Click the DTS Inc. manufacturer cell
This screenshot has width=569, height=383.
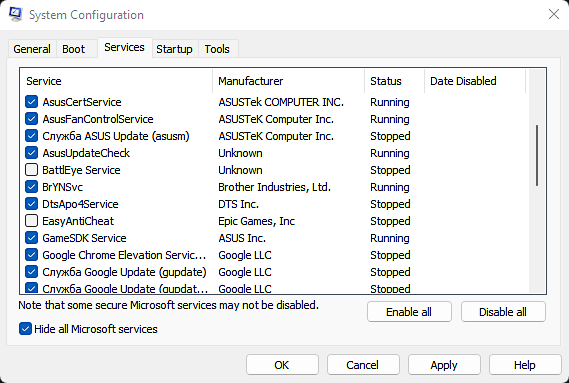coord(238,204)
